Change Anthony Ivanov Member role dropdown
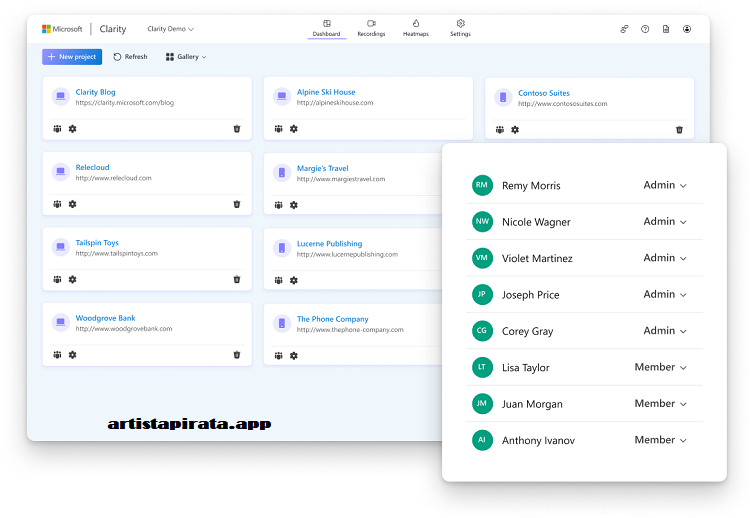Image resolution: width=750 pixels, height=518 pixels. pos(661,440)
